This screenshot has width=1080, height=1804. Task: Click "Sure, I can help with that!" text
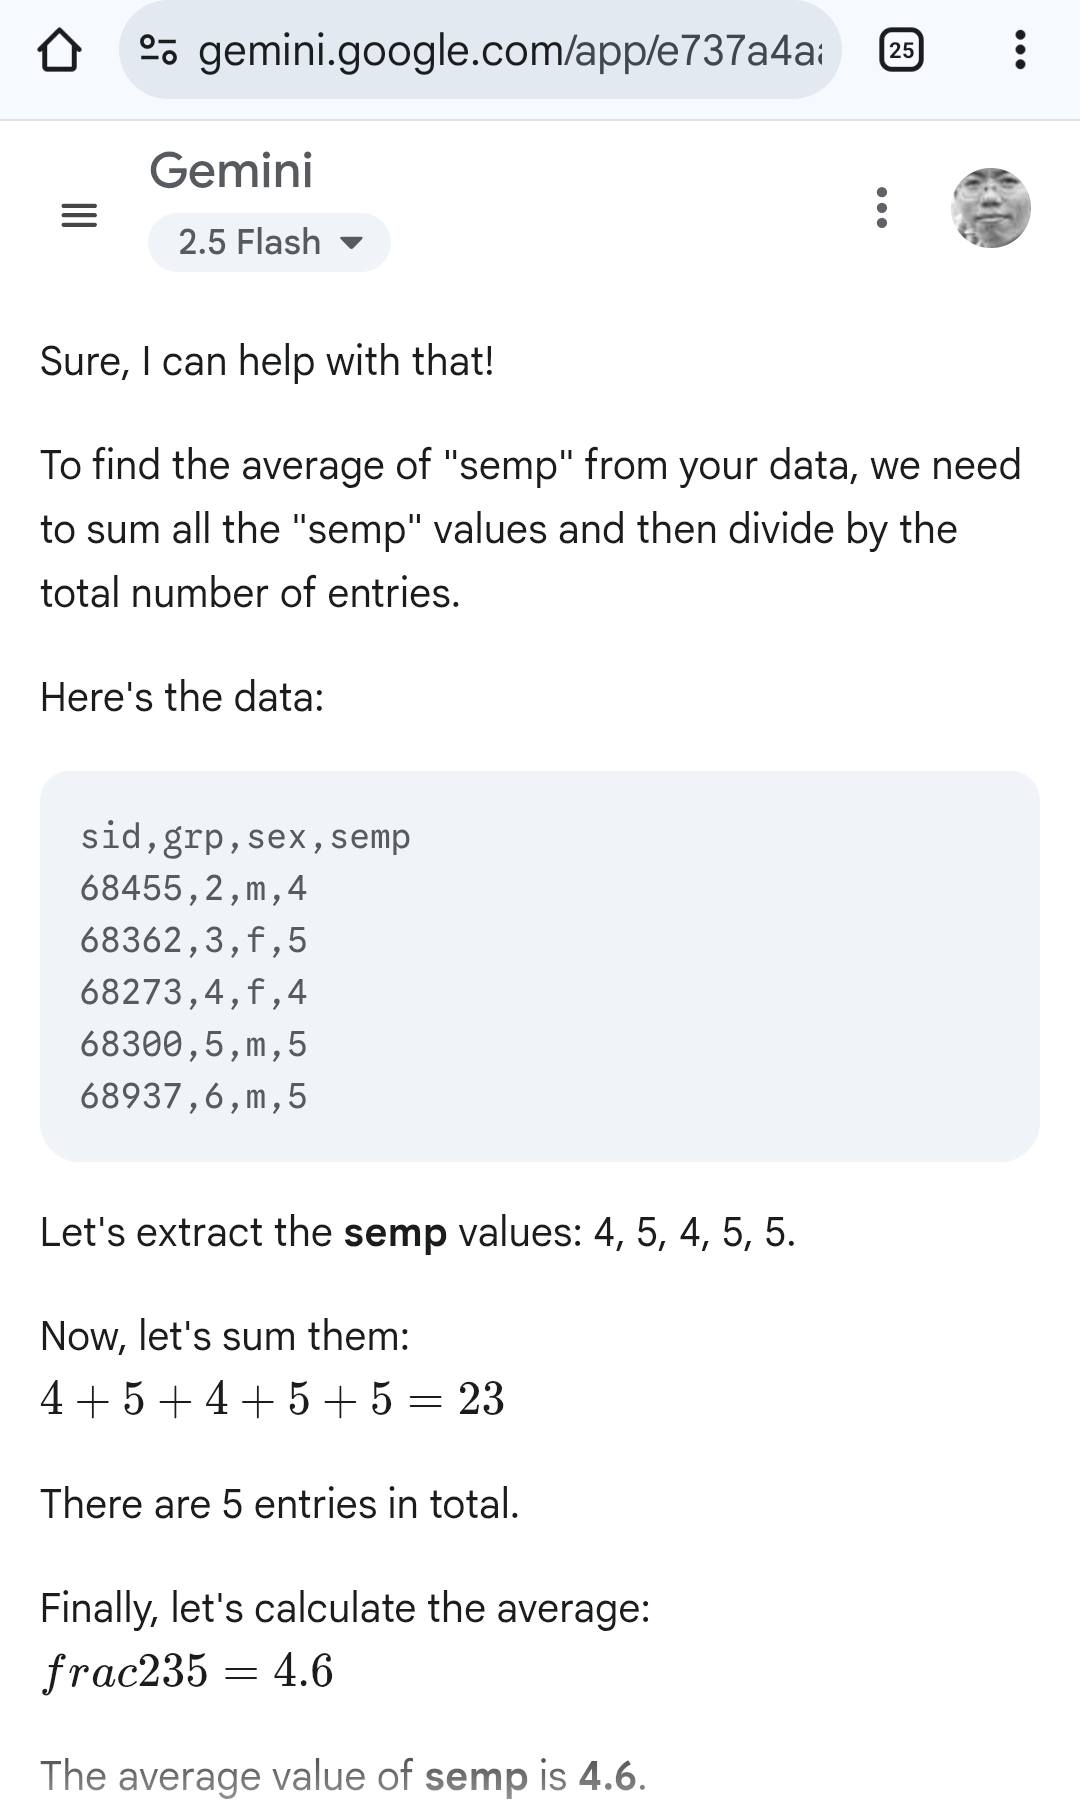coord(267,361)
